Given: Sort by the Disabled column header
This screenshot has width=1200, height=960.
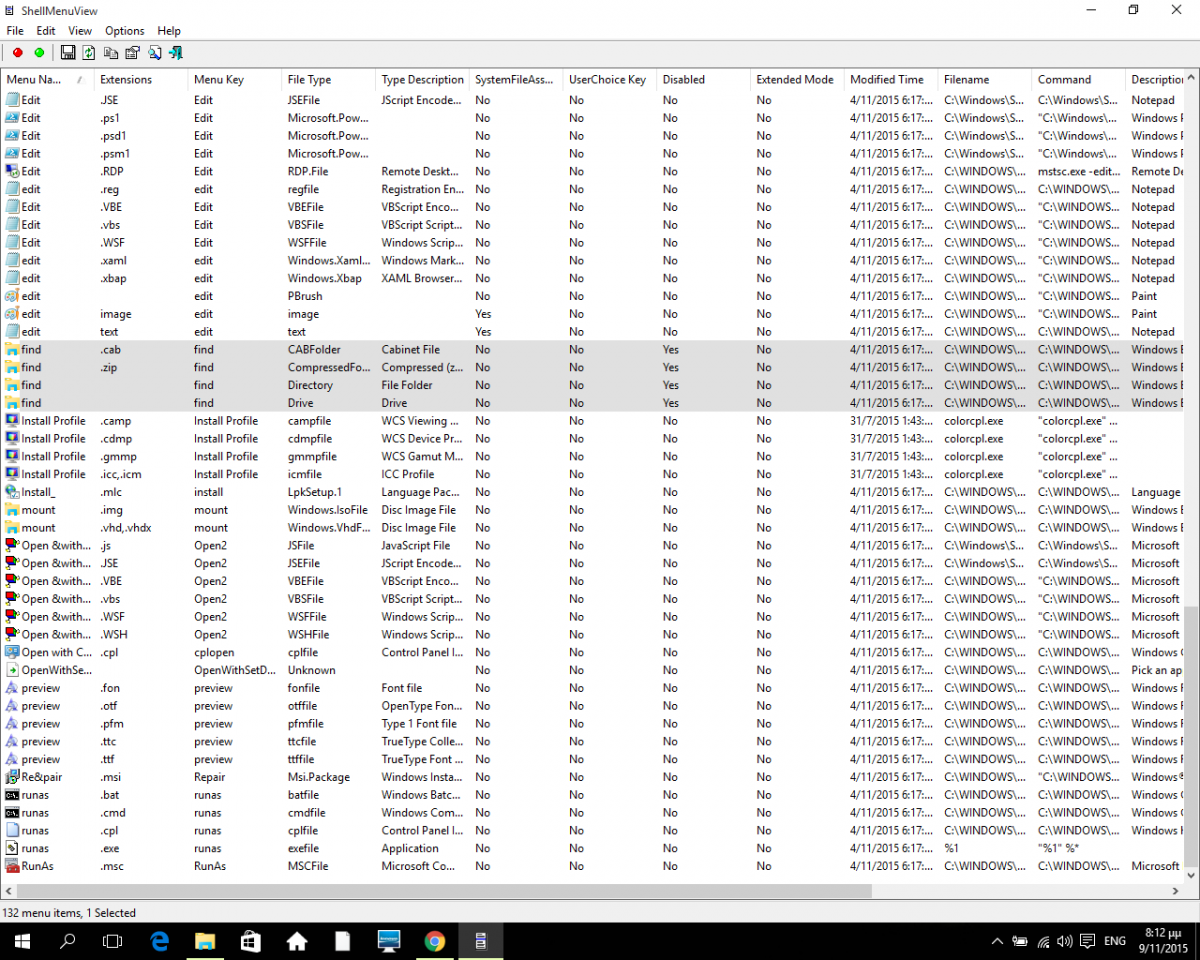Looking at the screenshot, I should [684, 80].
